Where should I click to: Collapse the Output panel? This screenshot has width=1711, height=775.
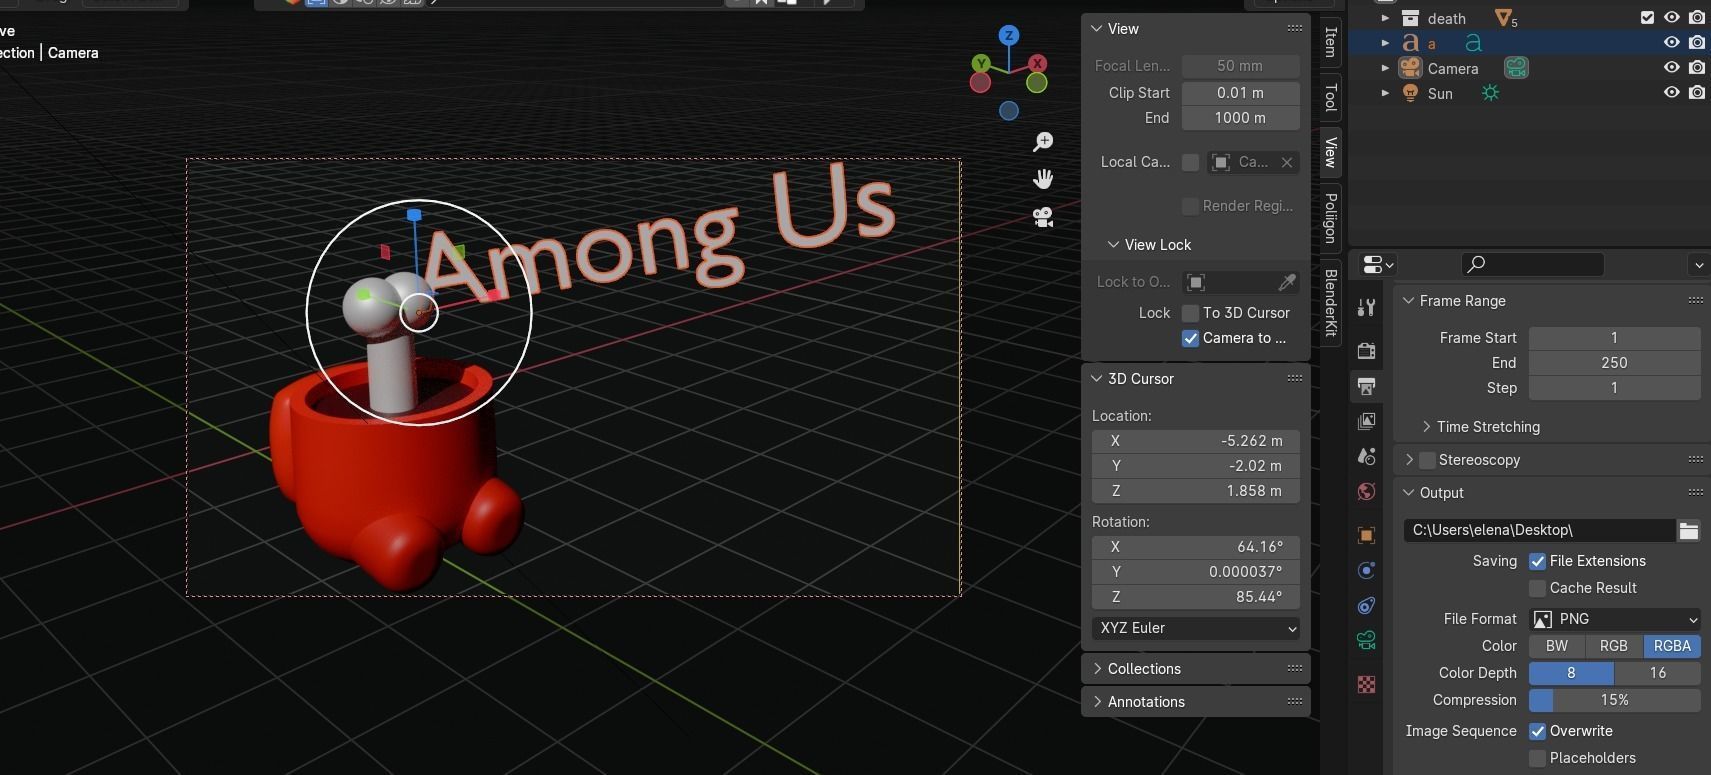(1408, 493)
